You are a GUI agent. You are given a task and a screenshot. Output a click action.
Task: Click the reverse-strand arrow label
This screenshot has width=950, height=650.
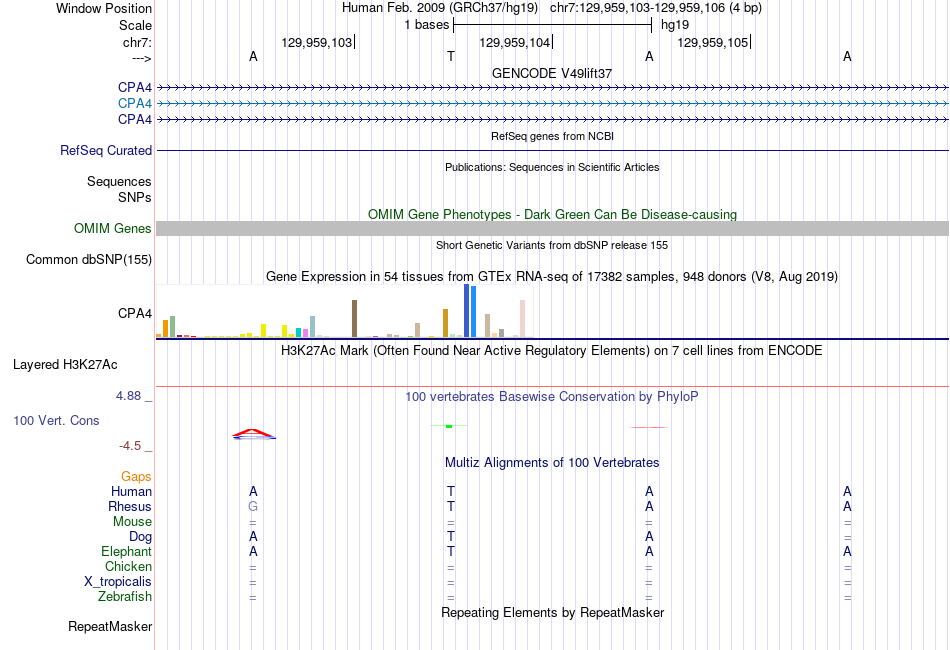(x=142, y=58)
